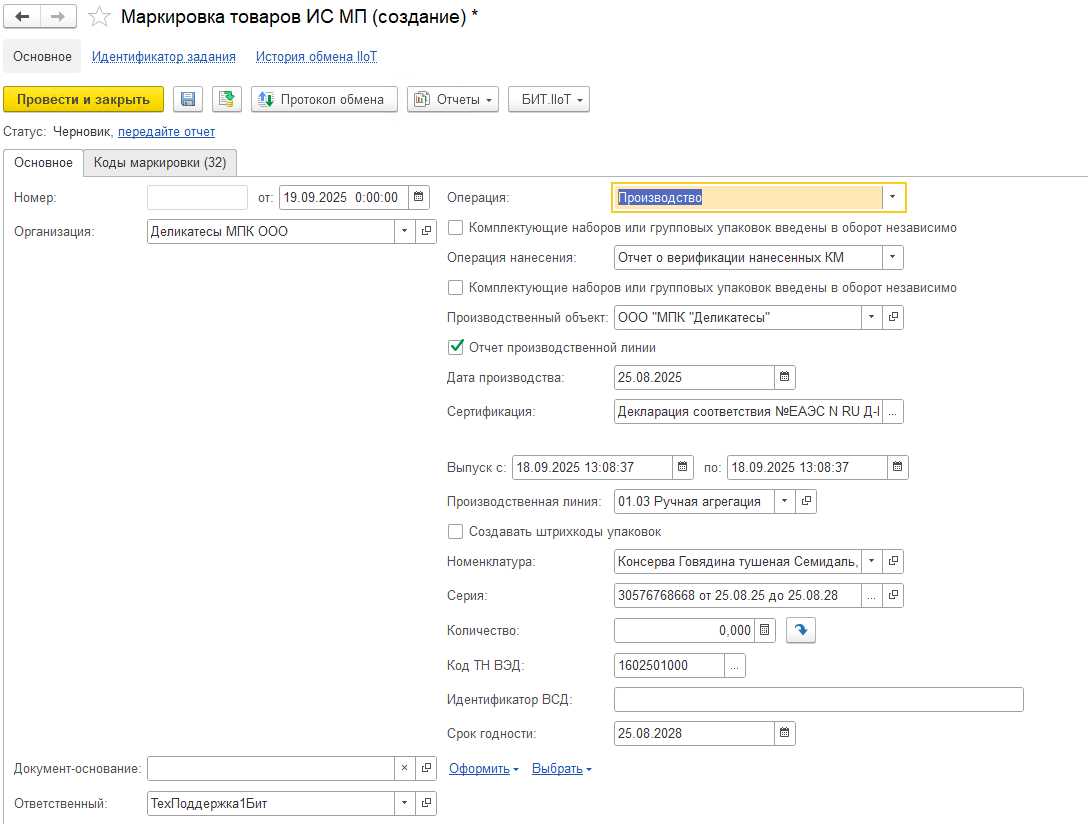This screenshot has width=1088, height=824.
Task: Add form to favorites with star icon
Action: [99, 17]
